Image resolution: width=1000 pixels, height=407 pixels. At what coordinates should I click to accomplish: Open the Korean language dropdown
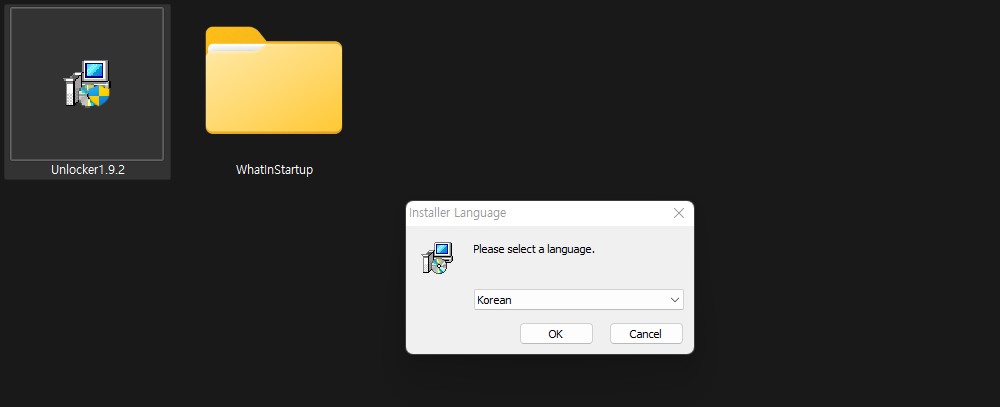[578, 300]
